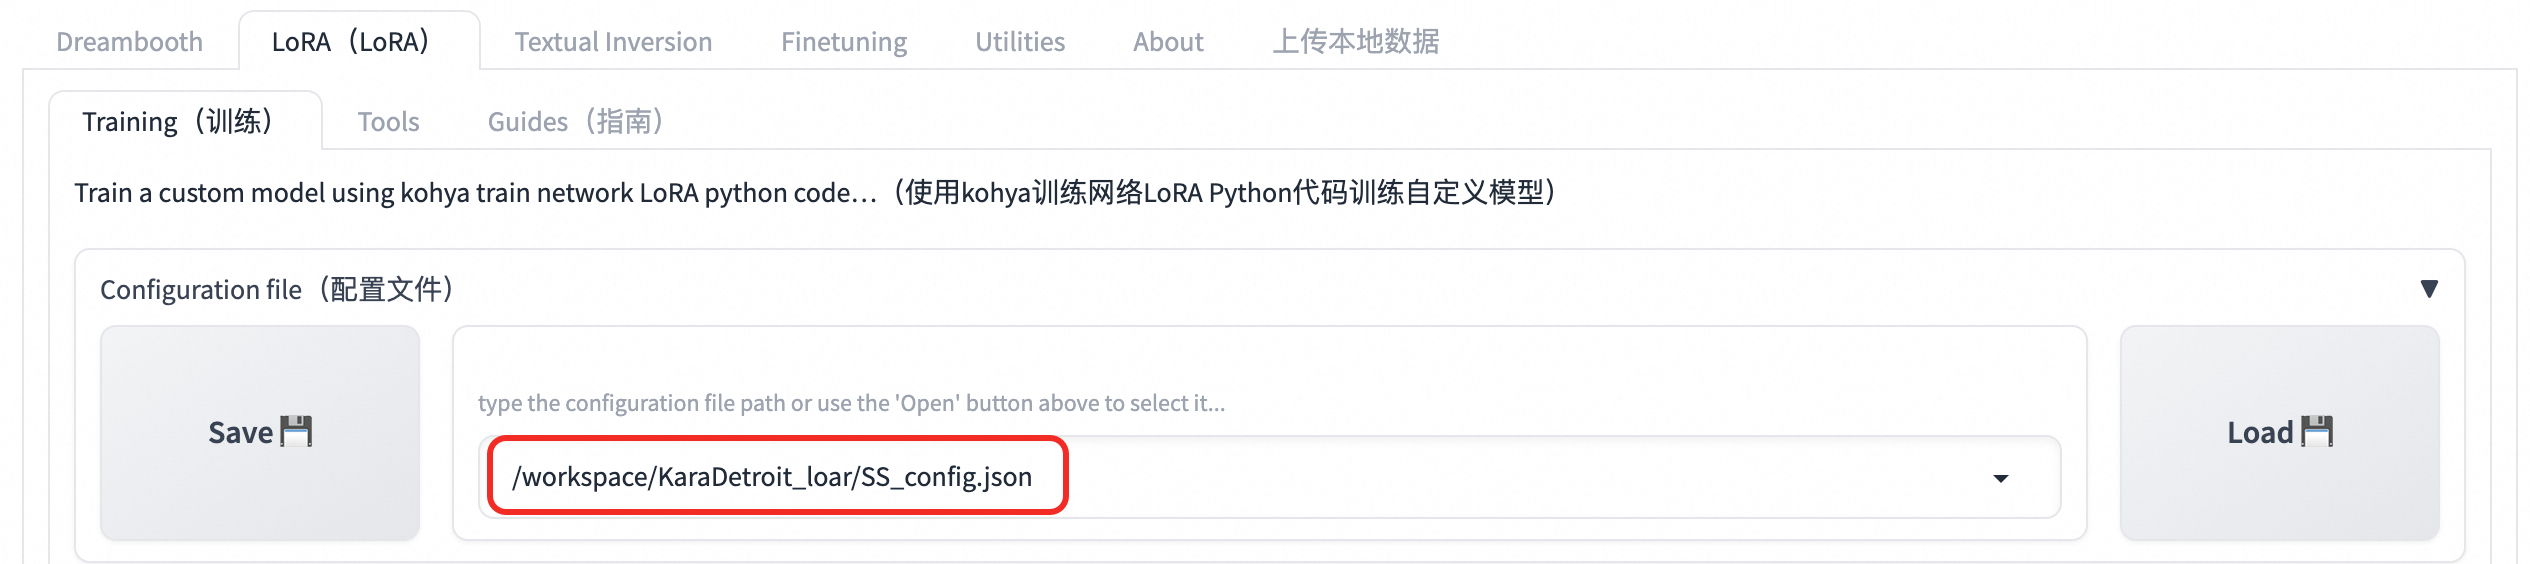This screenshot has height=564, width=2530.
Task: Switch to the Tools sub-tab
Action: (389, 122)
